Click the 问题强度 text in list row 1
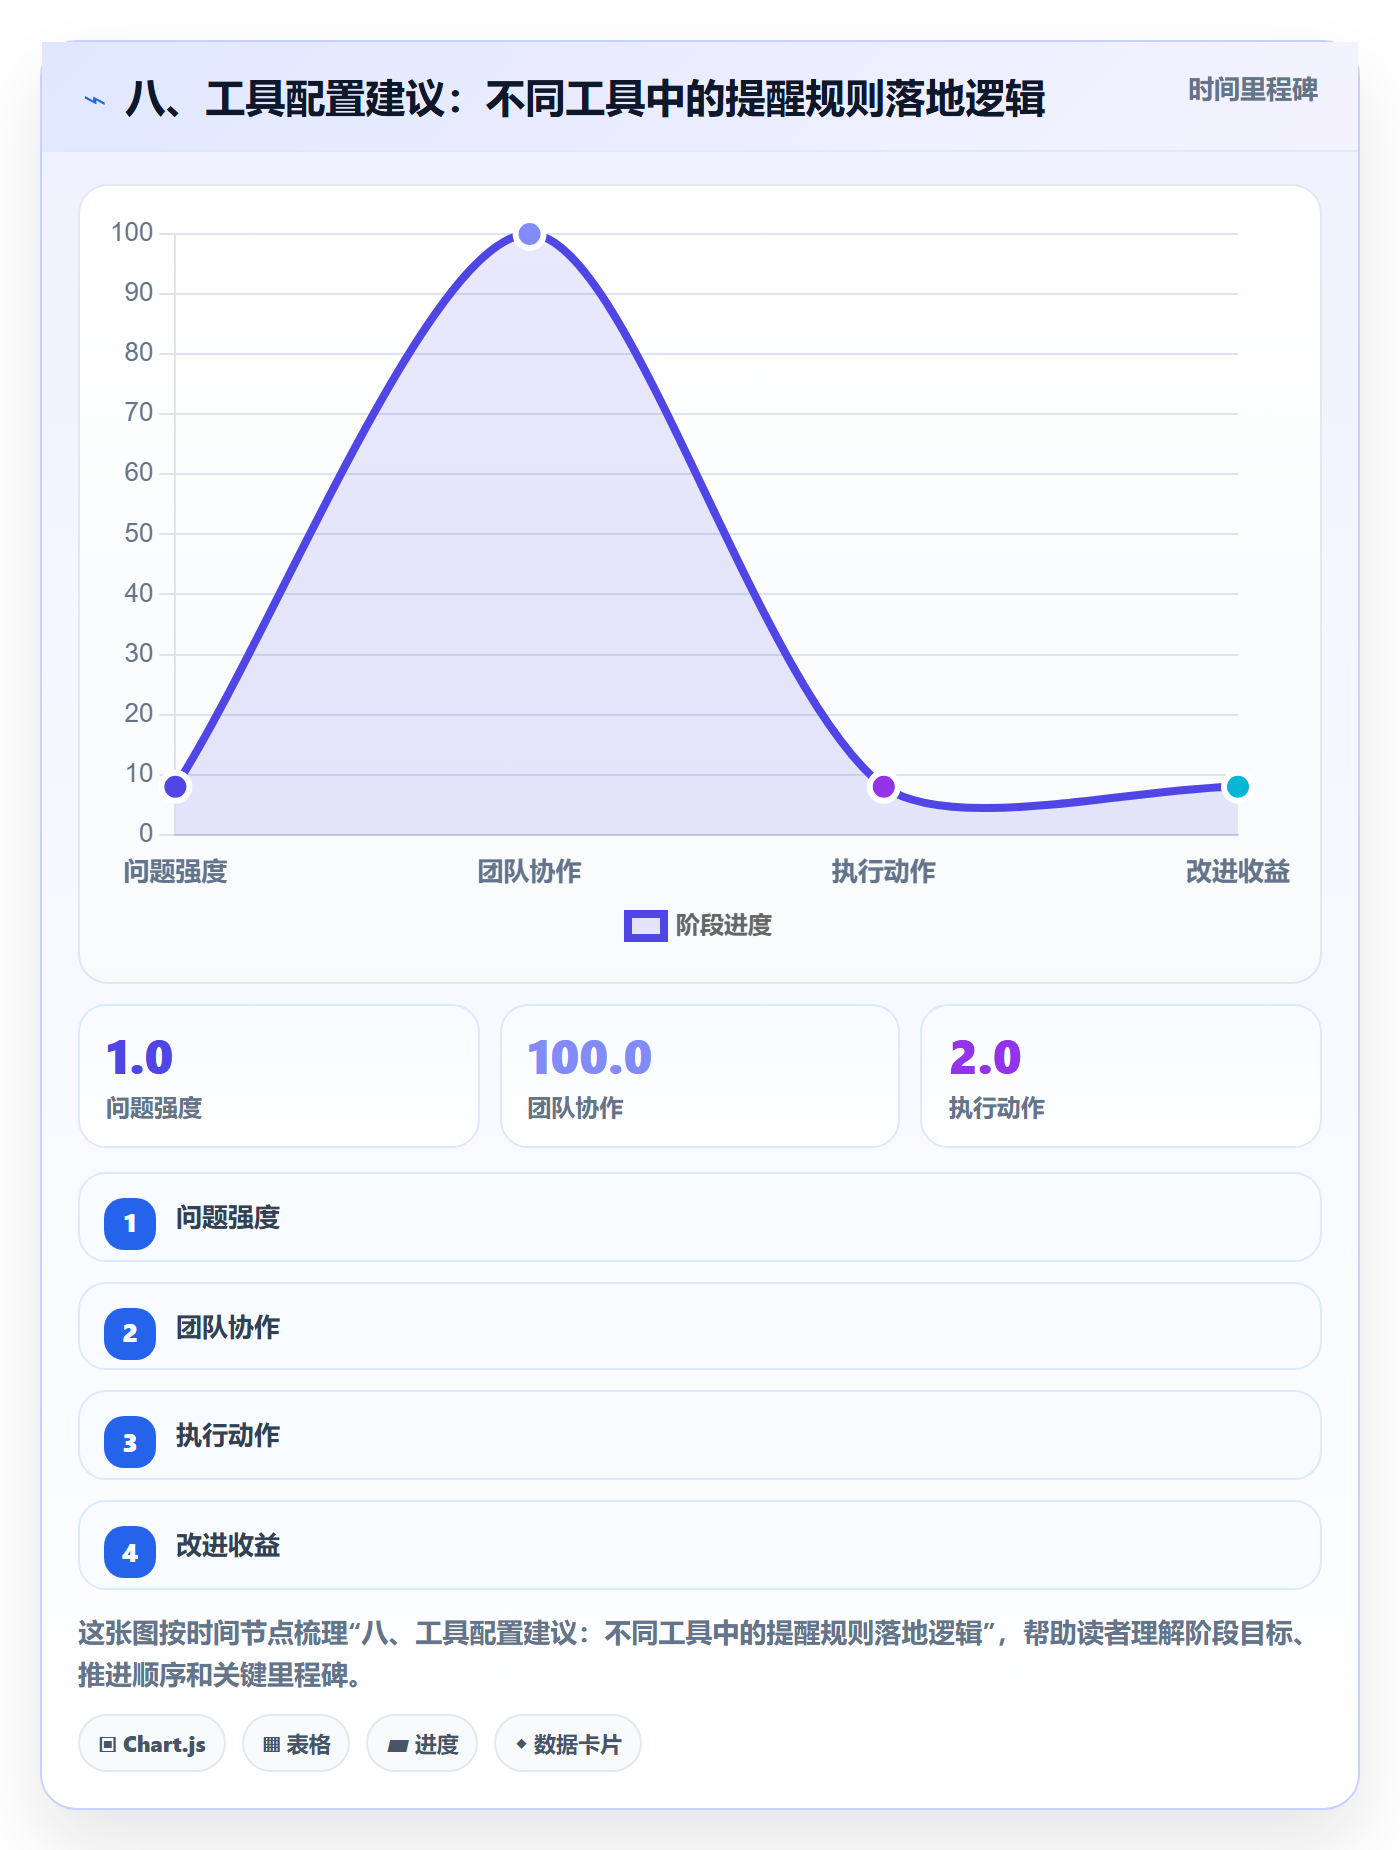1400x1850 pixels. click(x=228, y=1218)
